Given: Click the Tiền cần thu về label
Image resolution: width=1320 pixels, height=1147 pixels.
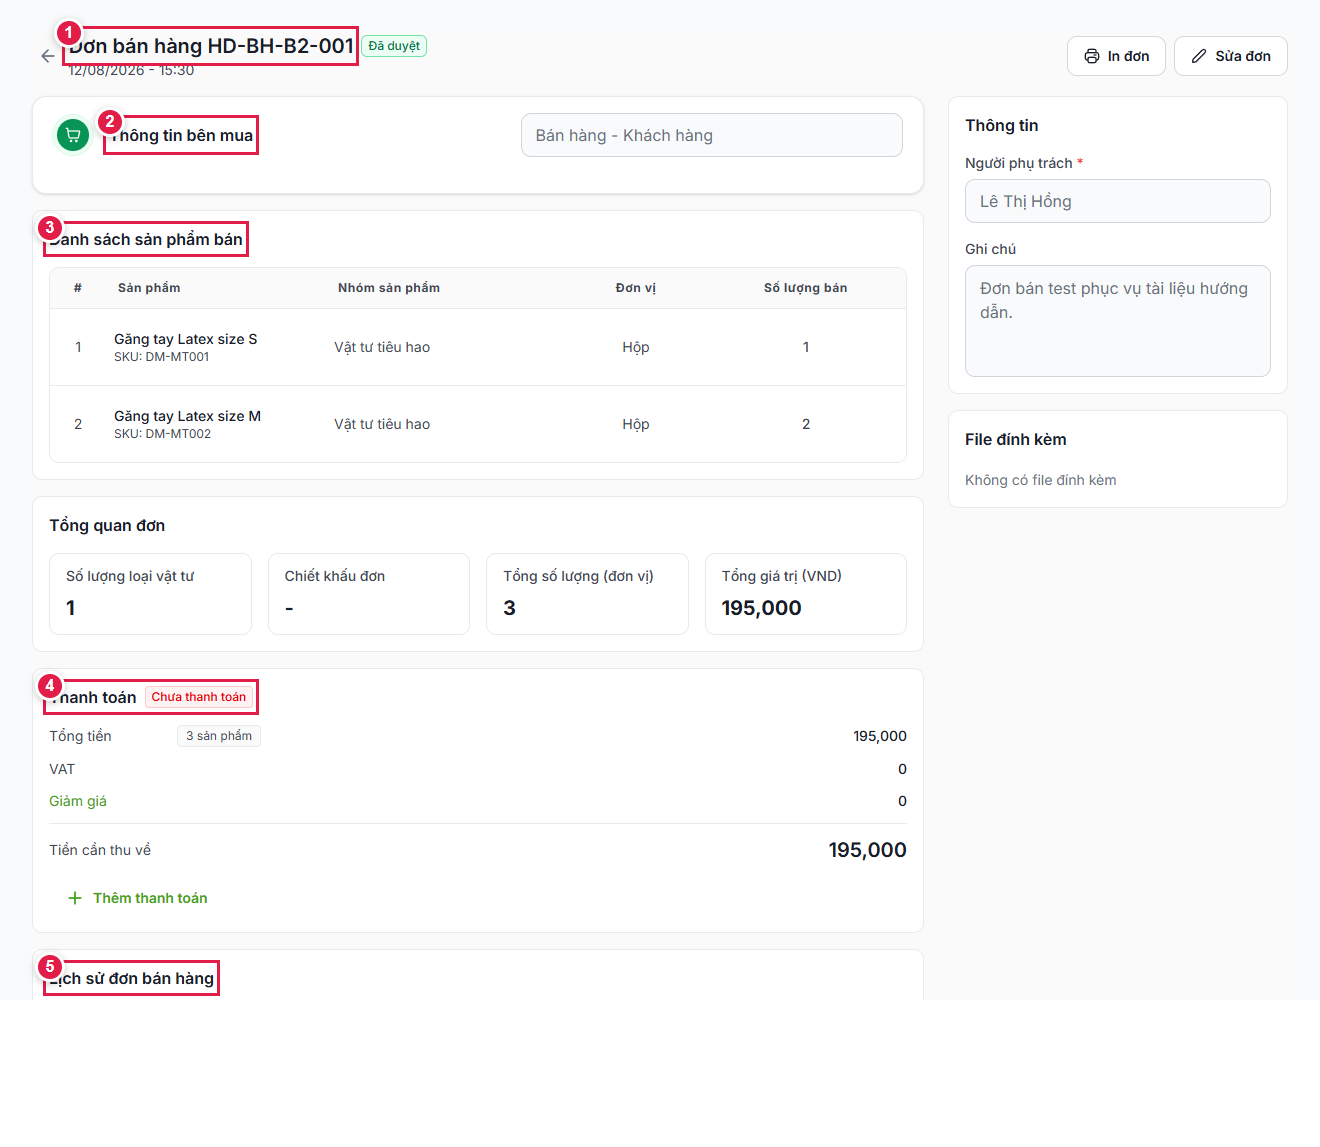Looking at the screenshot, I should click(x=100, y=850).
